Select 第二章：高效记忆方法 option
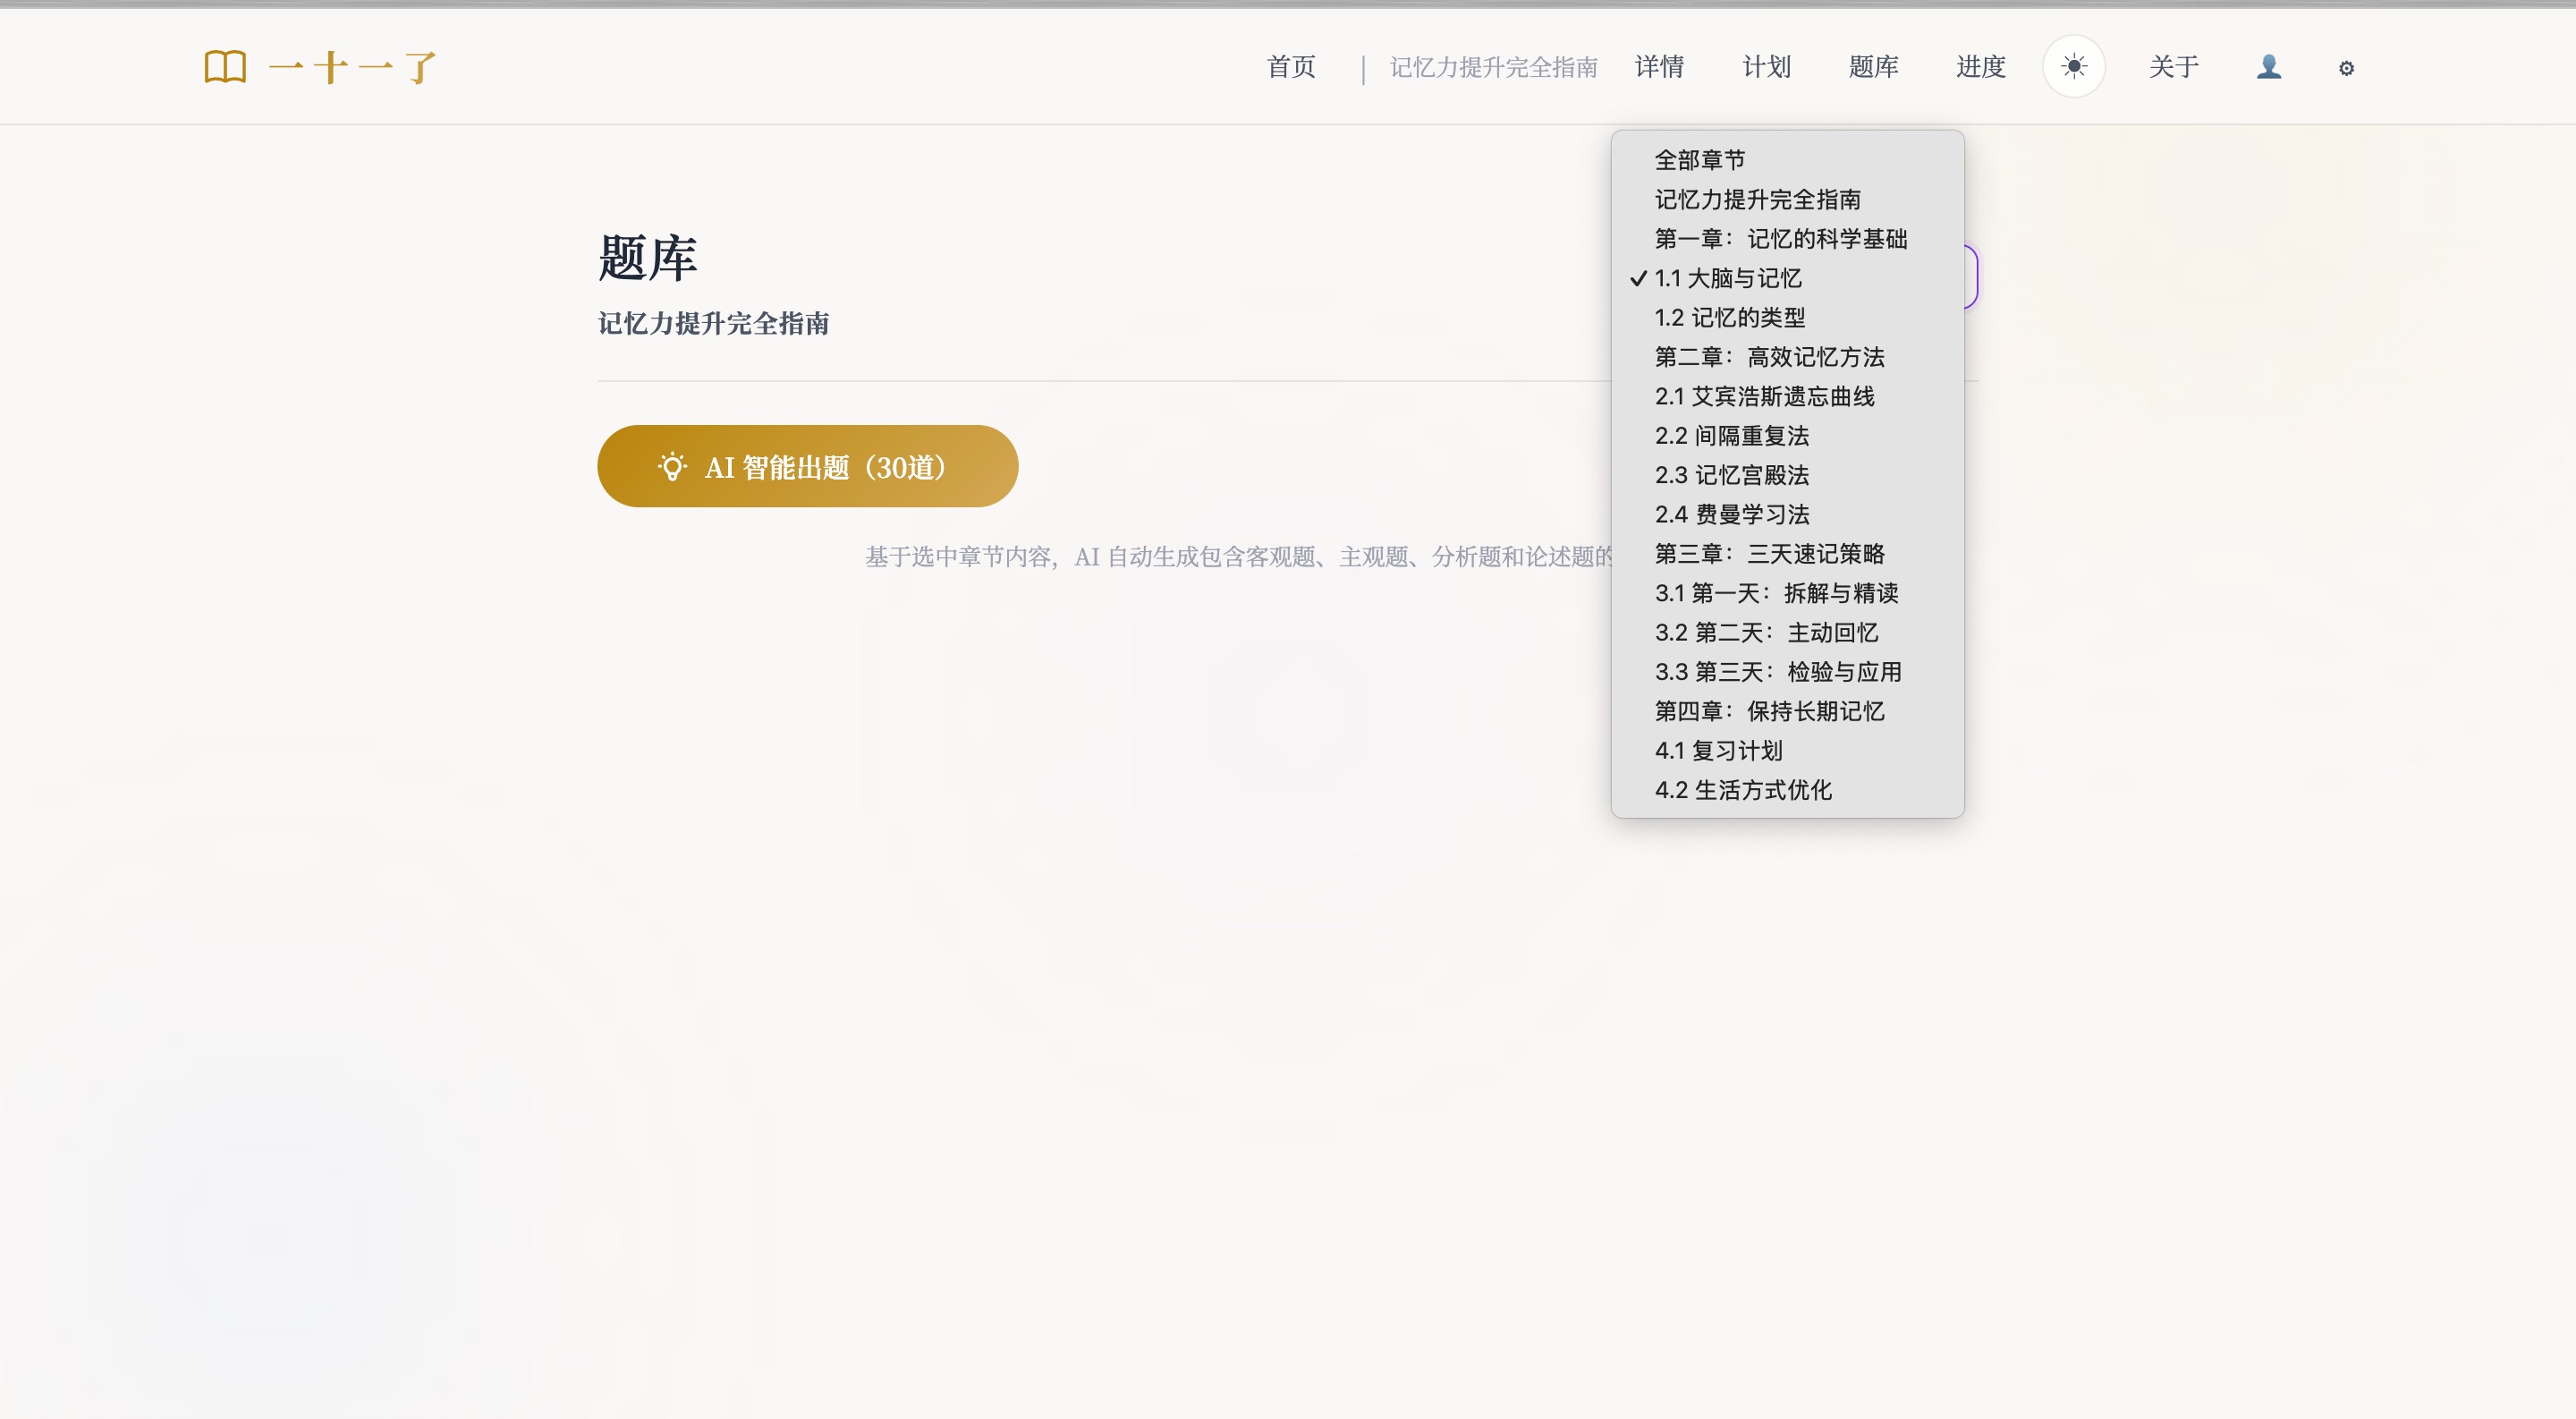Screen dimensions: 2576x1419 point(1787,357)
